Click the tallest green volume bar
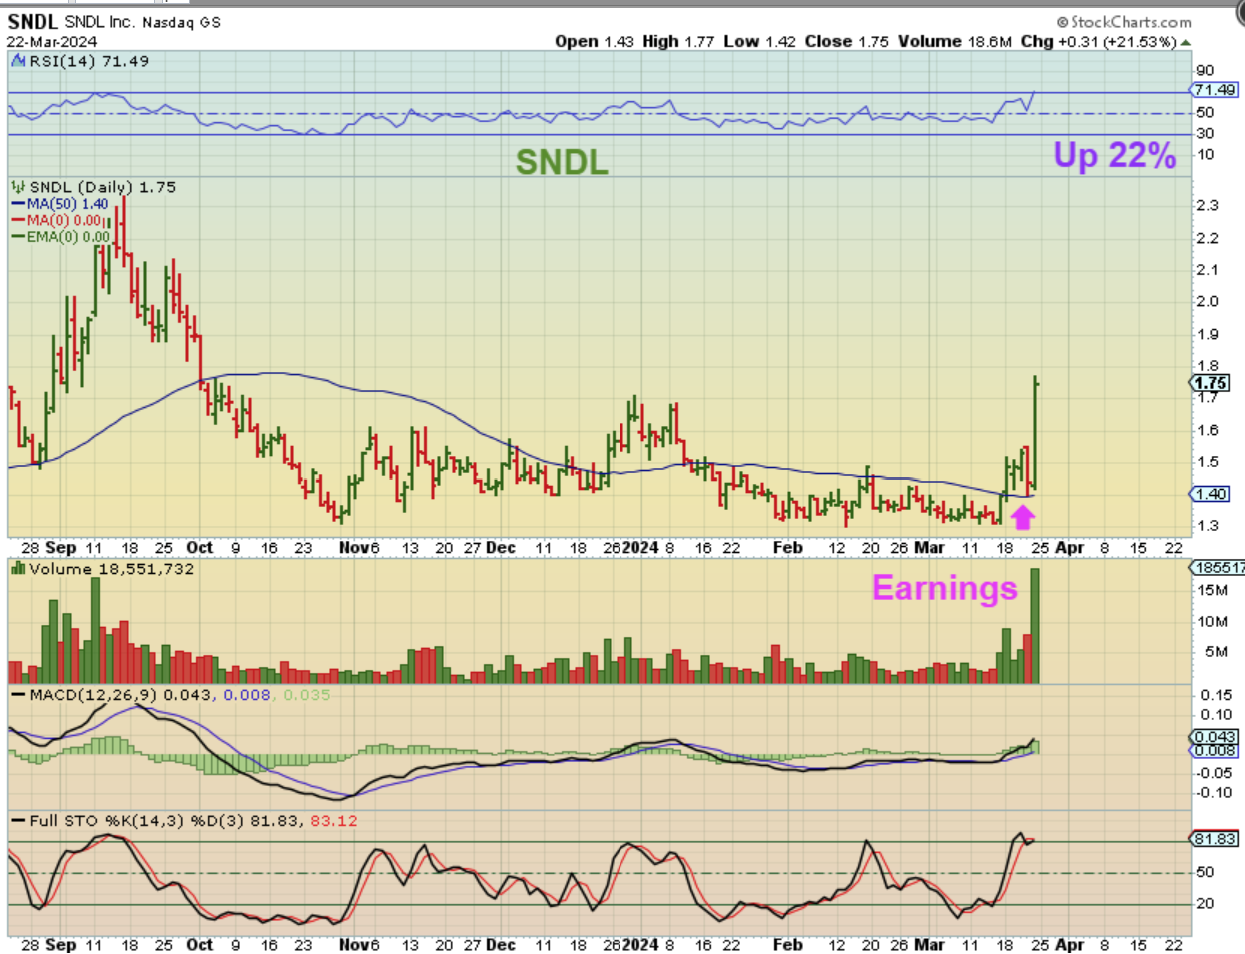1245x954 pixels. [1035, 626]
